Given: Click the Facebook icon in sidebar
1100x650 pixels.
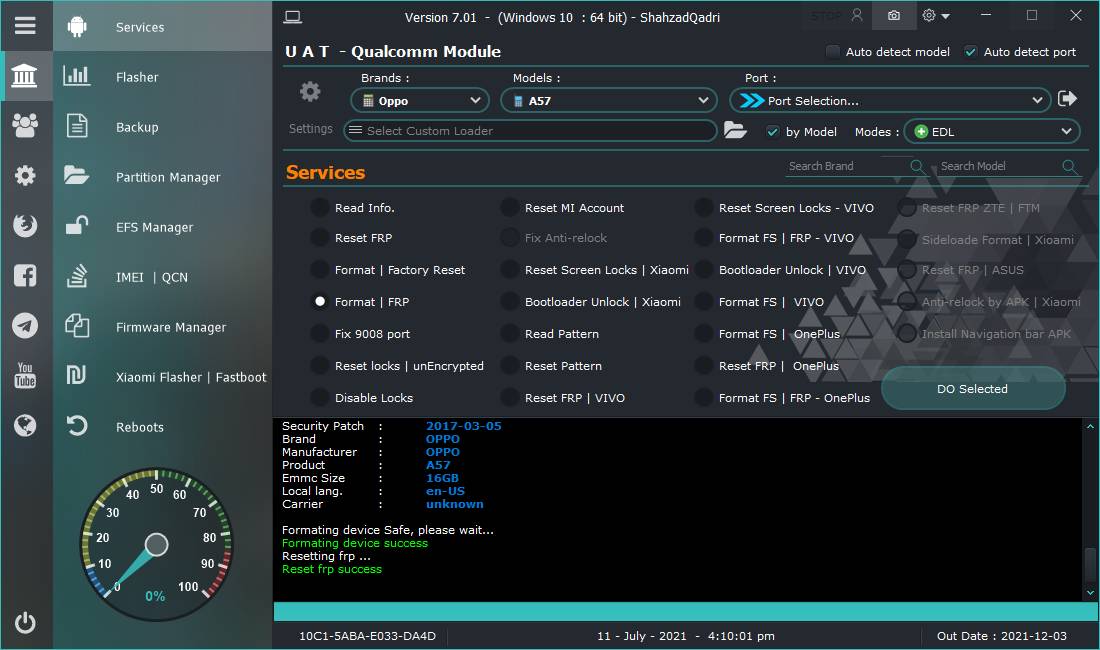Looking at the screenshot, I should point(25,276).
